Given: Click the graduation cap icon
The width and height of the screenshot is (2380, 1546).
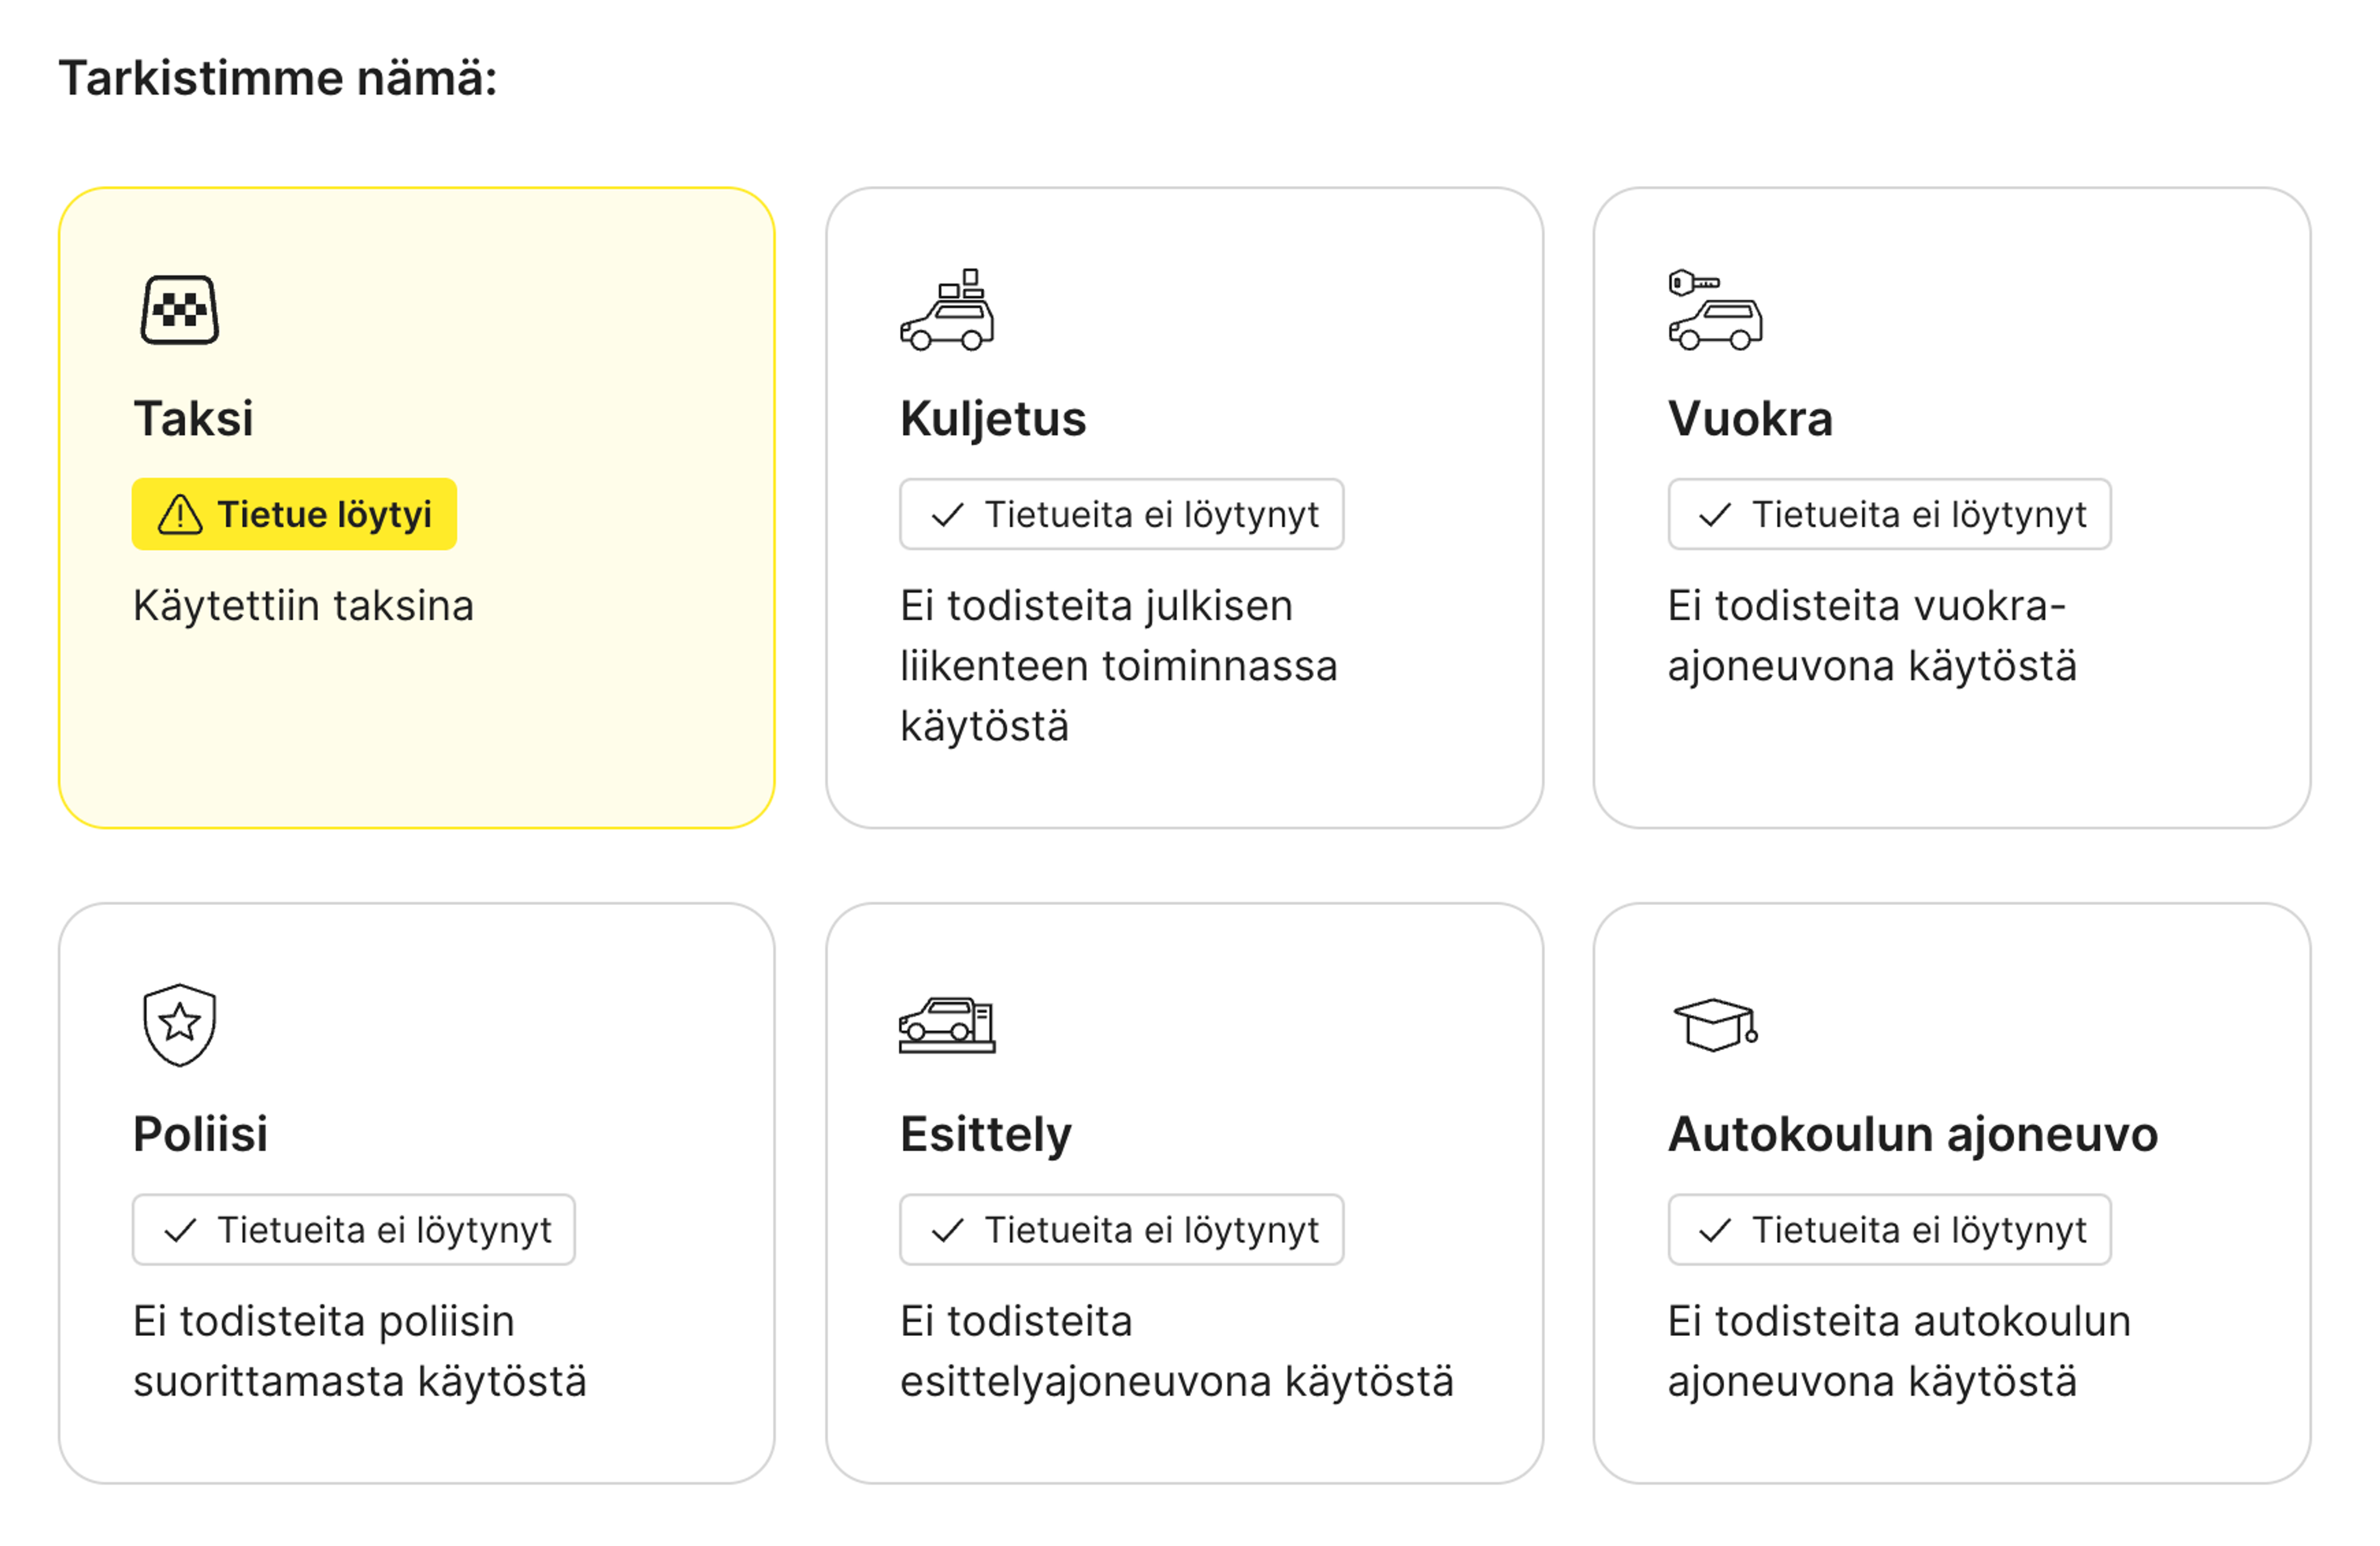Looking at the screenshot, I should [x=1715, y=1025].
